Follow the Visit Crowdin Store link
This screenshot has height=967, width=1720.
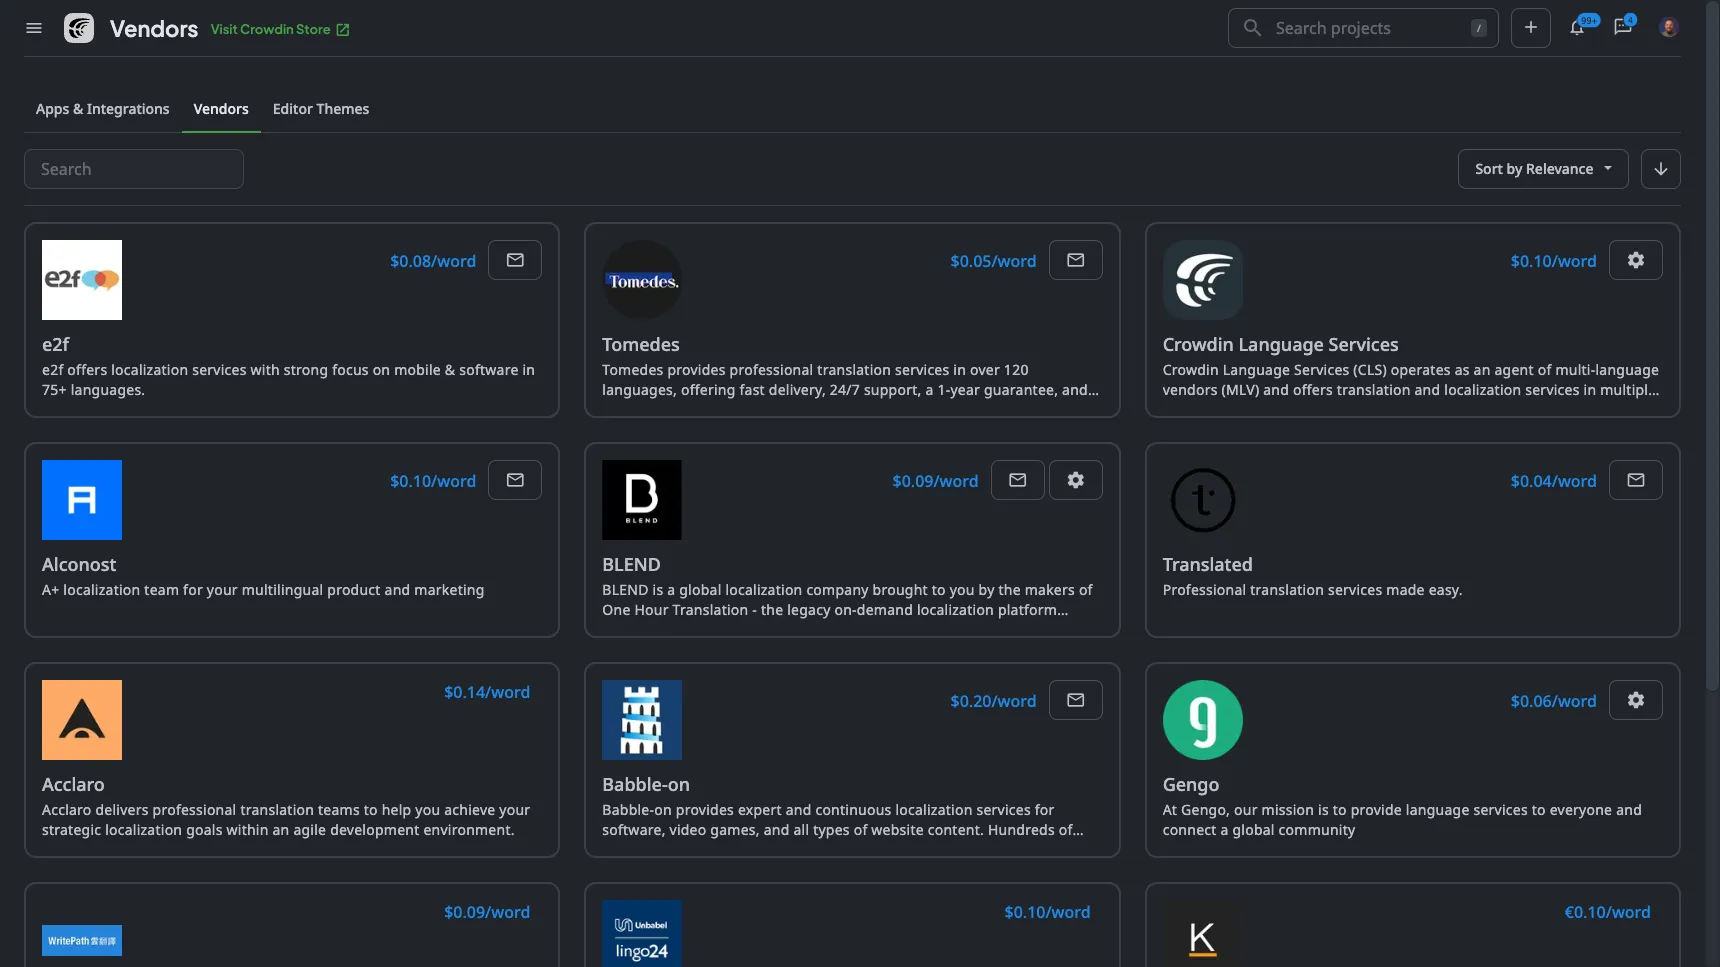[280, 29]
